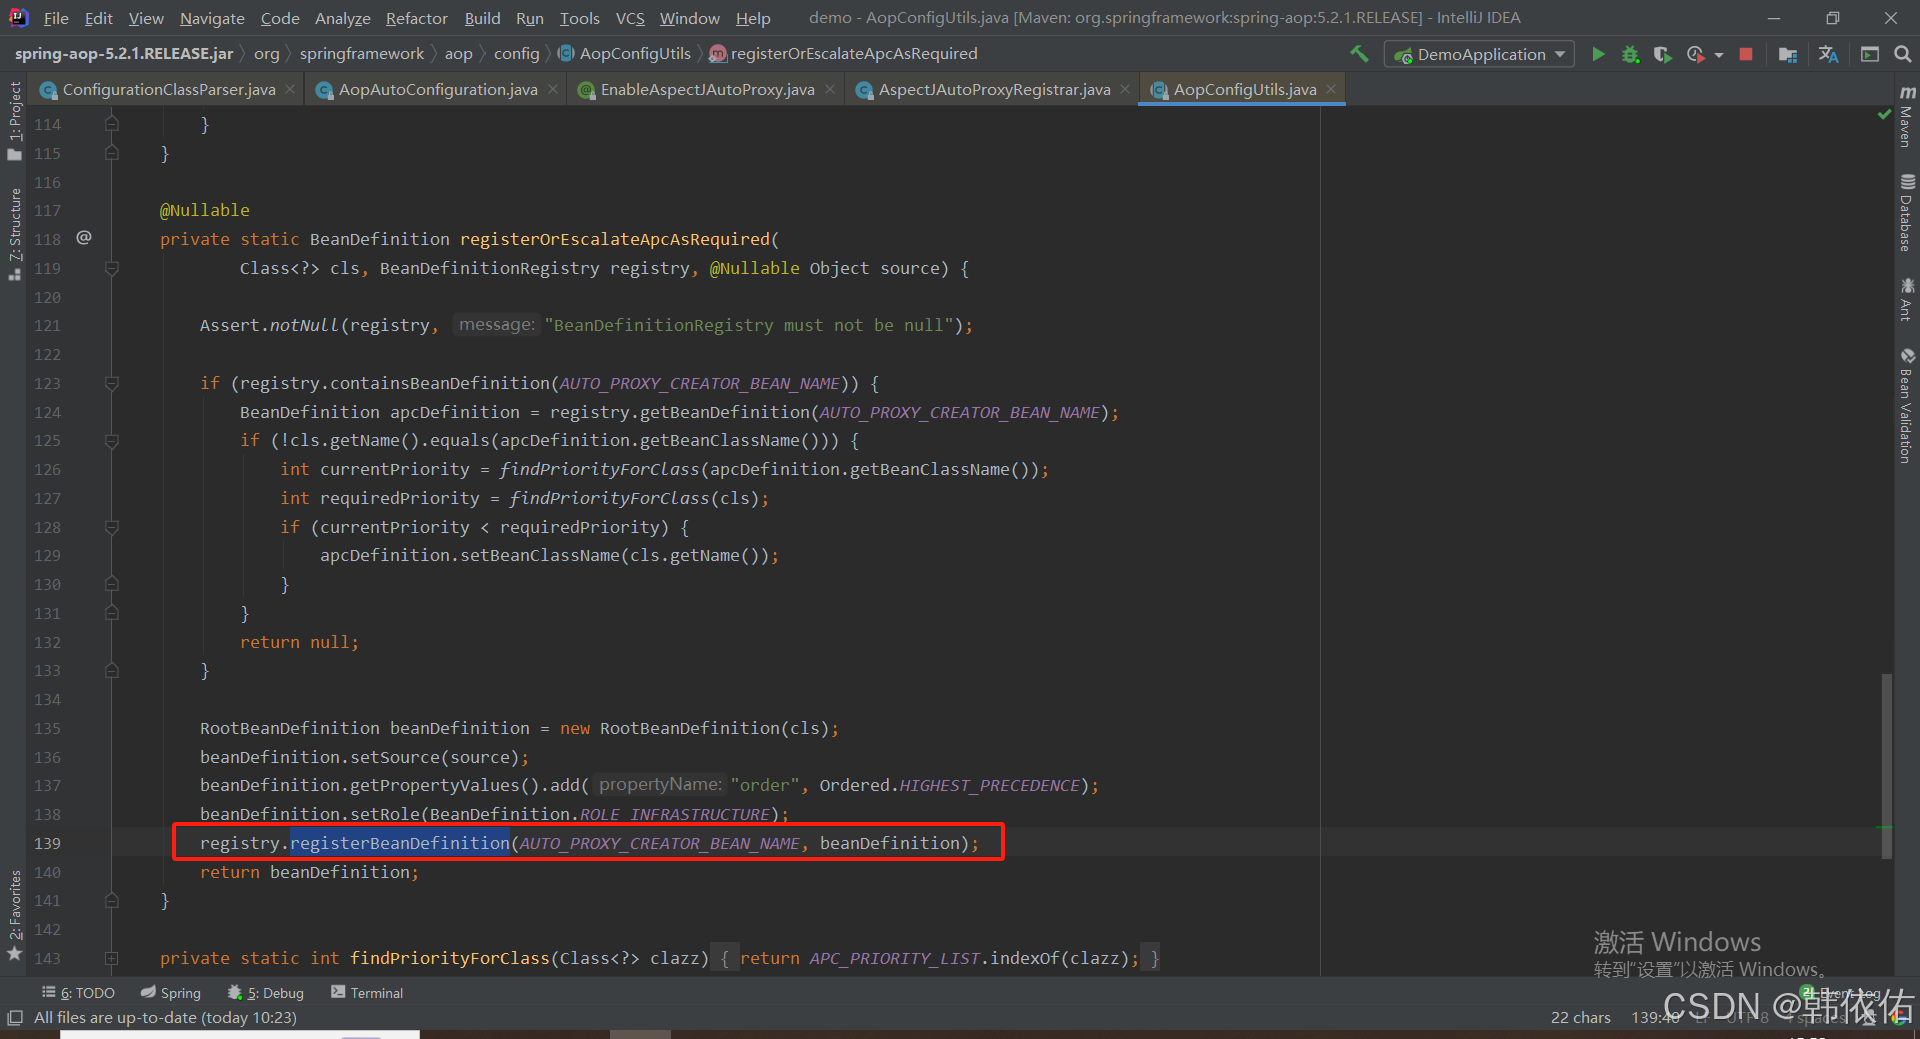Image resolution: width=1920 pixels, height=1039 pixels.
Task: Open the Structure tool window
Action: tap(14, 234)
